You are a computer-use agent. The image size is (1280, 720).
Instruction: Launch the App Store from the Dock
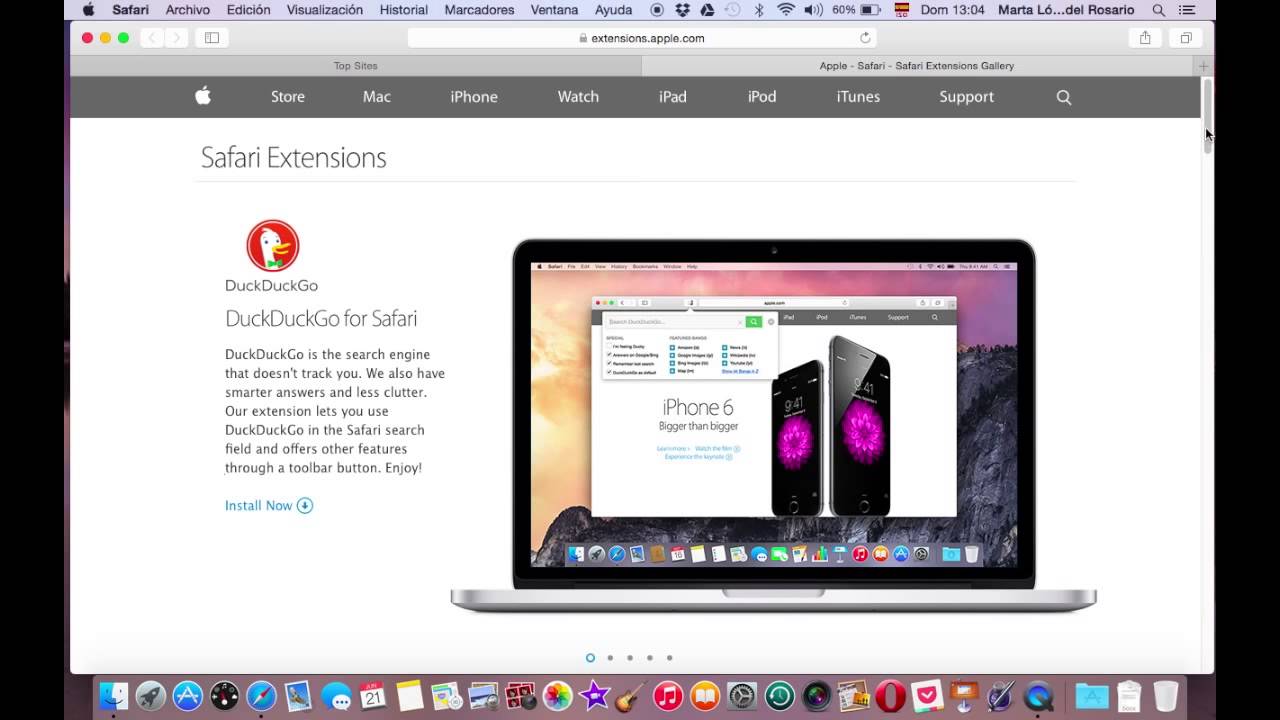(188, 696)
